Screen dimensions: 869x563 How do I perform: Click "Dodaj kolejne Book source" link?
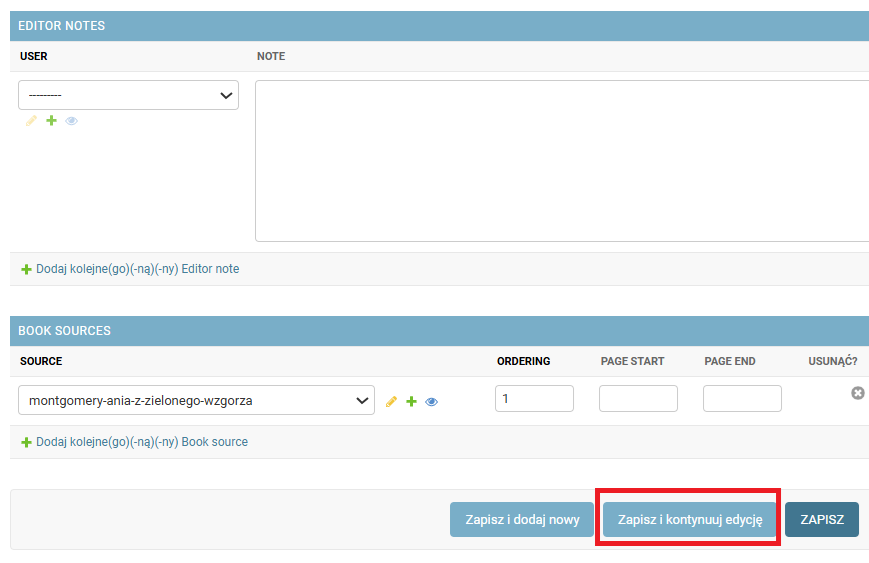[135, 442]
